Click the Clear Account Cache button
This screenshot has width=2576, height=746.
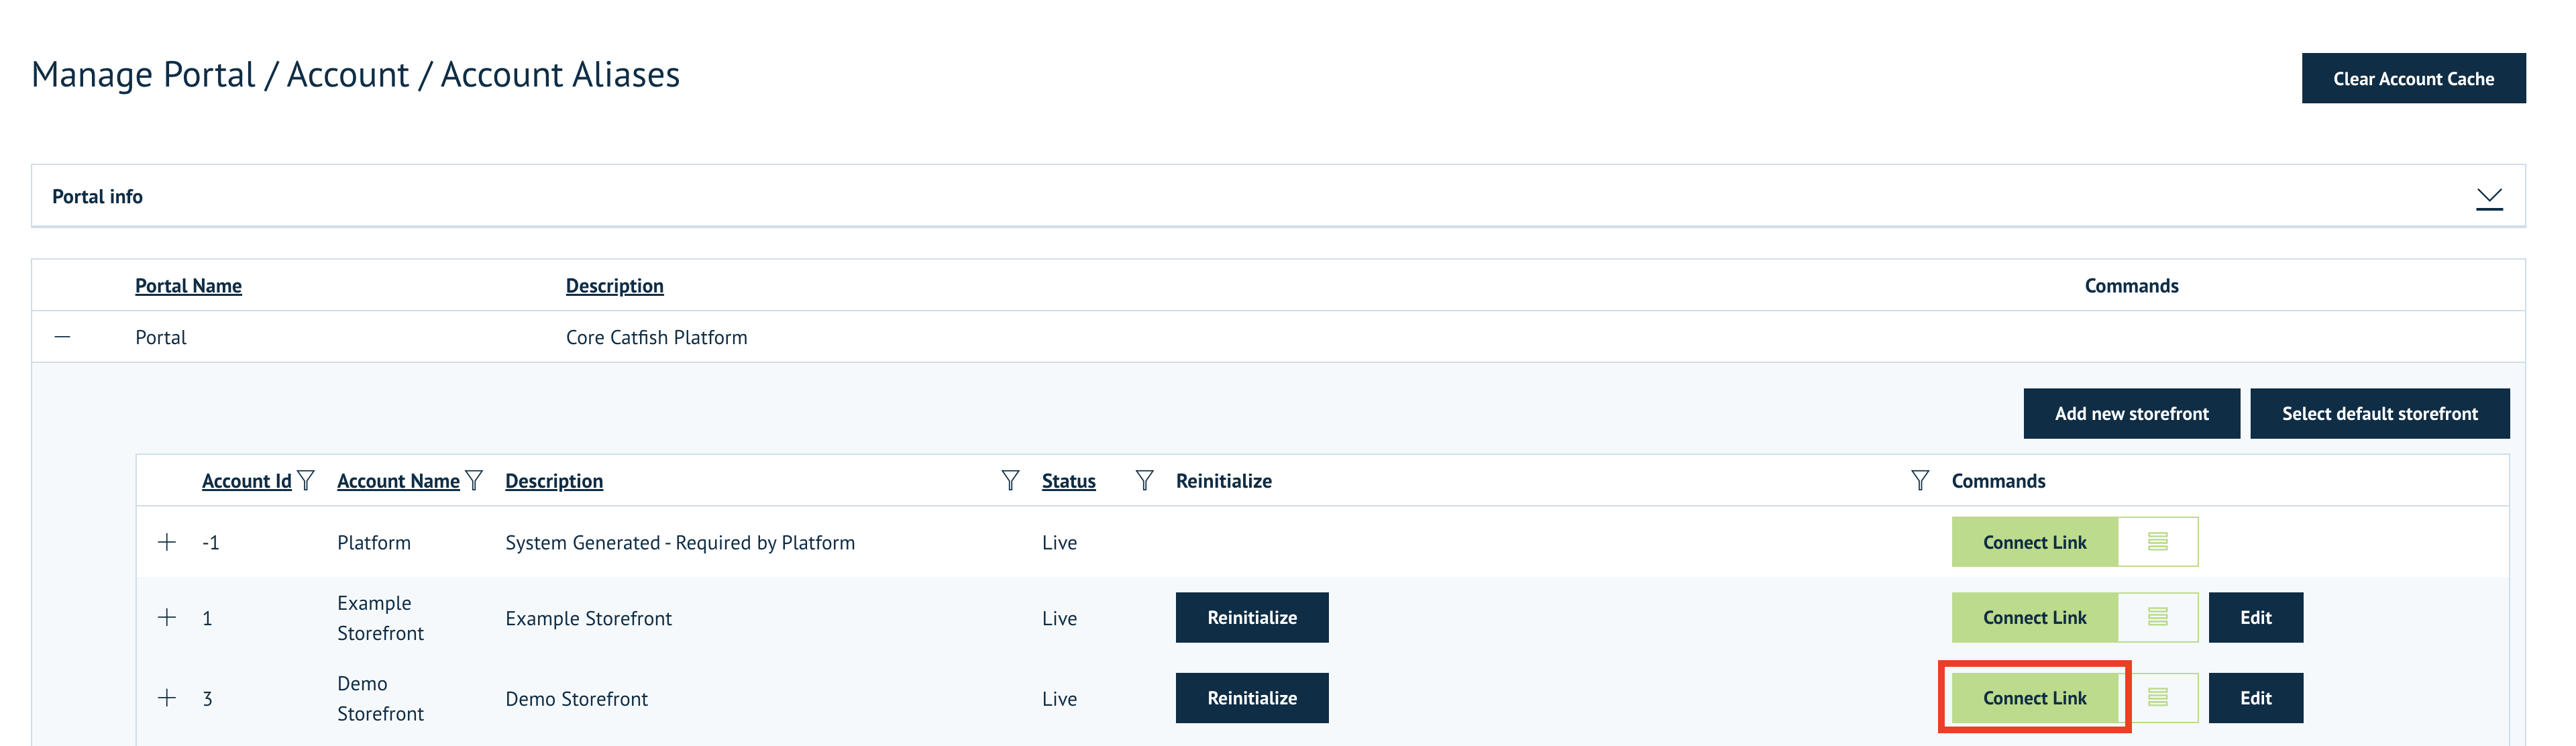[x=2413, y=77]
